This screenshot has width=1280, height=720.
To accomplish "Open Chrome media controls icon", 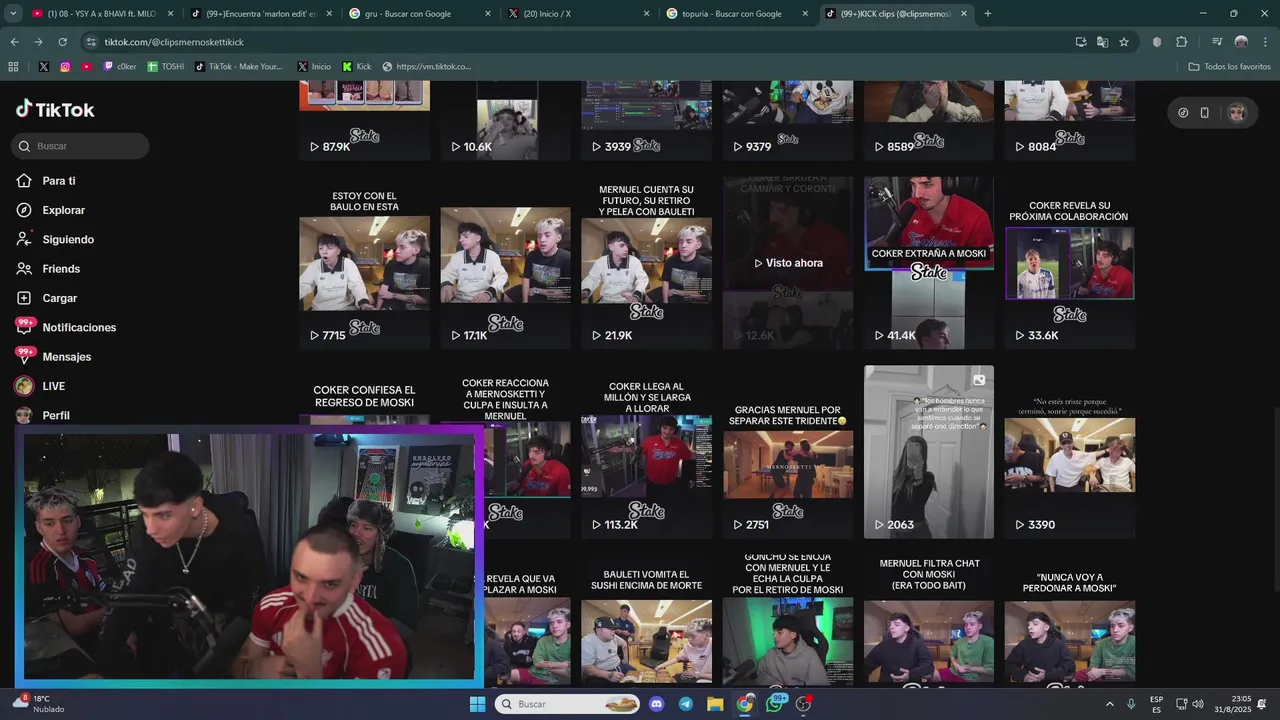I will pos(1216,42).
